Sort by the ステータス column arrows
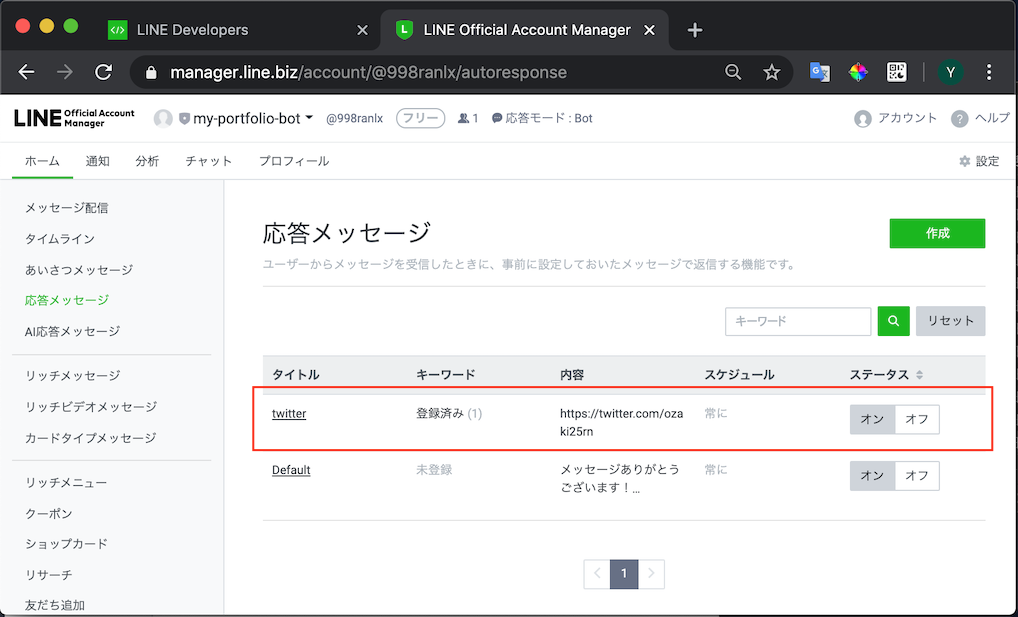This screenshot has height=617, width=1018. [919, 375]
